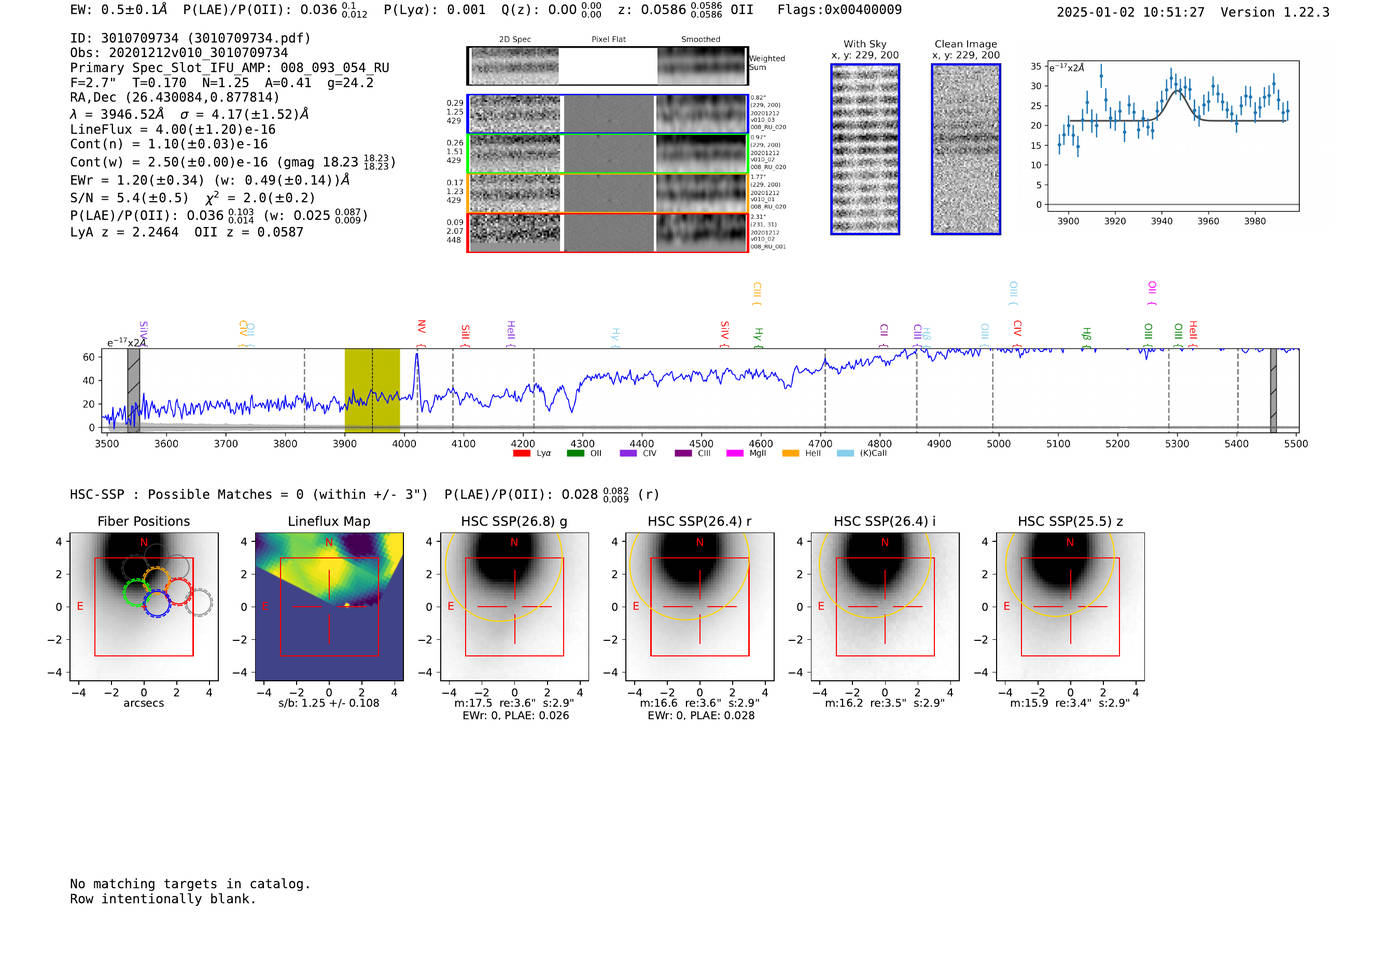Open the Lineflux Map plot
Screen dimensions: 1400x953
pos(329,607)
